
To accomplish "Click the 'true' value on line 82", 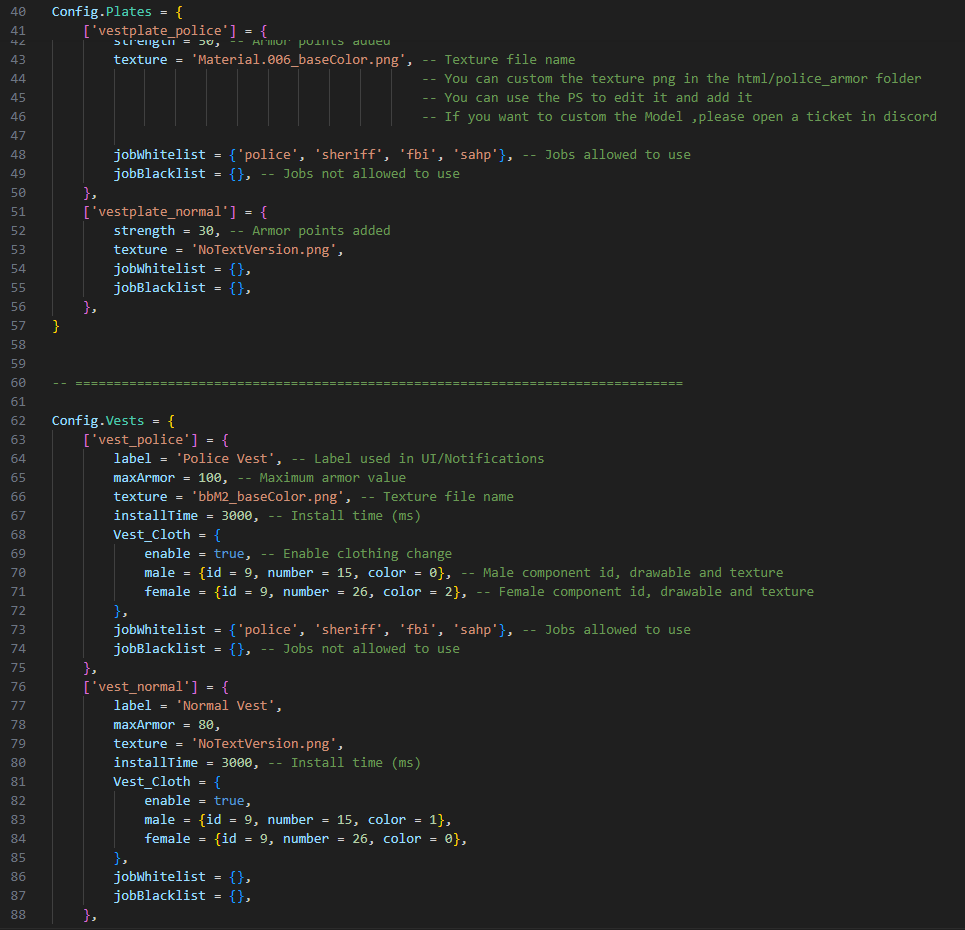I will pos(229,801).
